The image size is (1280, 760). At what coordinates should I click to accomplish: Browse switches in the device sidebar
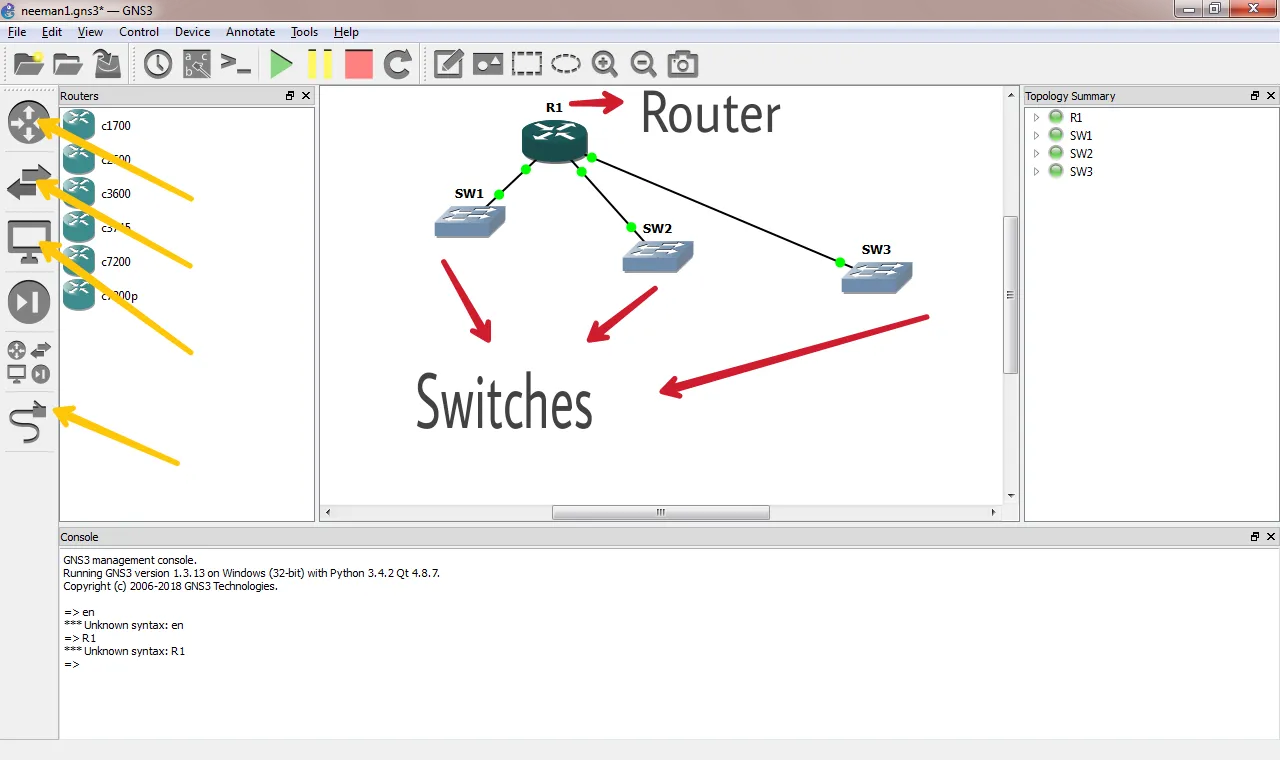[x=29, y=183]
